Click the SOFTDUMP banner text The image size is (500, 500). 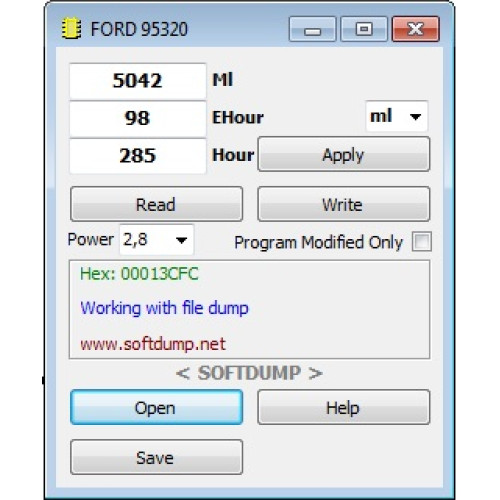[249, 373]
